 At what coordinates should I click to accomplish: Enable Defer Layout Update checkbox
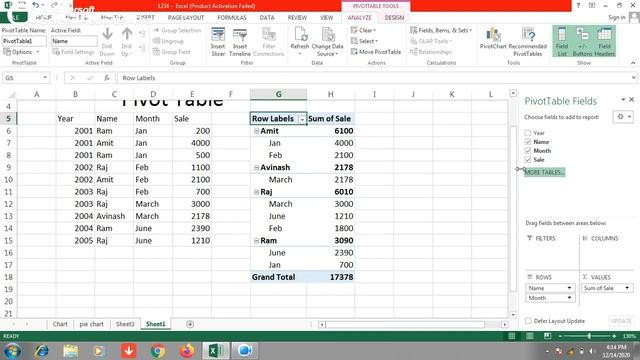click(x=528, y=321)
